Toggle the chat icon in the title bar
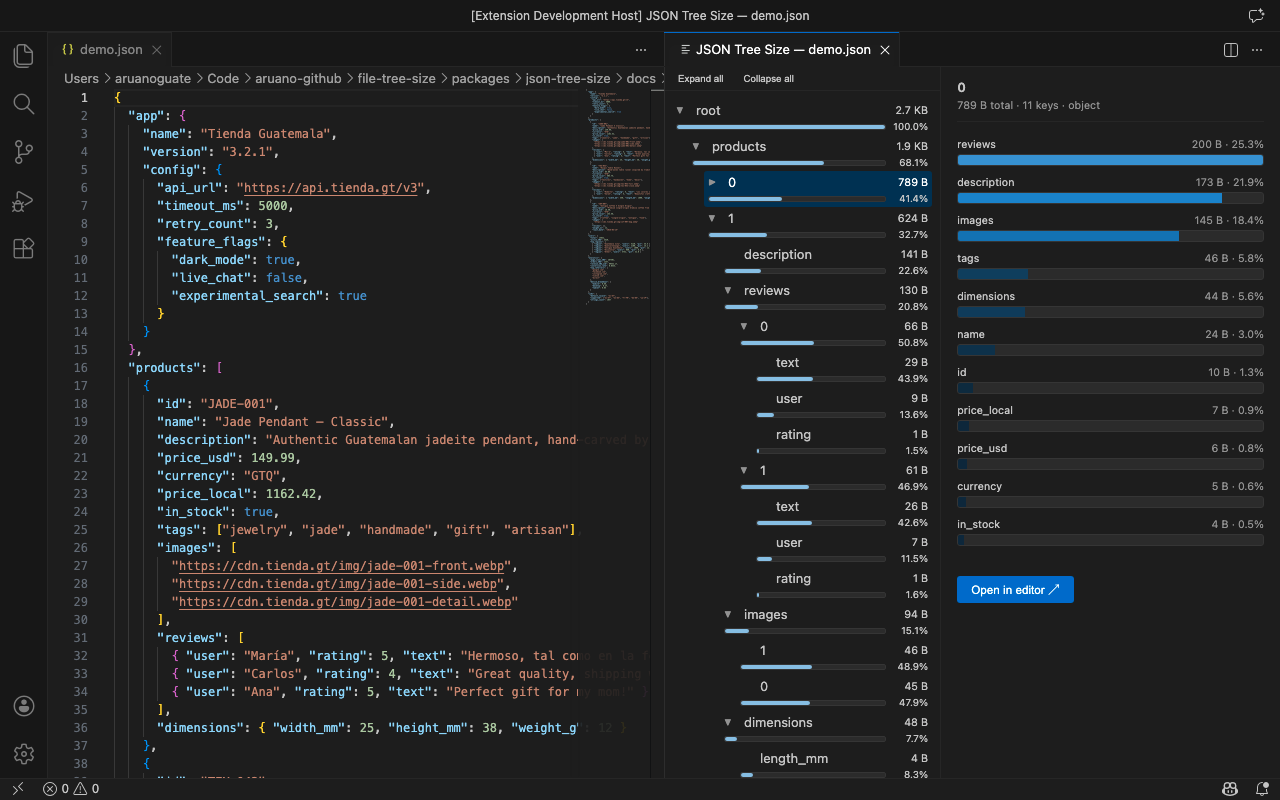Image resolution: width=1280 pixels, height=800 pixels. pyautogui.click(x=1257, y=16)
